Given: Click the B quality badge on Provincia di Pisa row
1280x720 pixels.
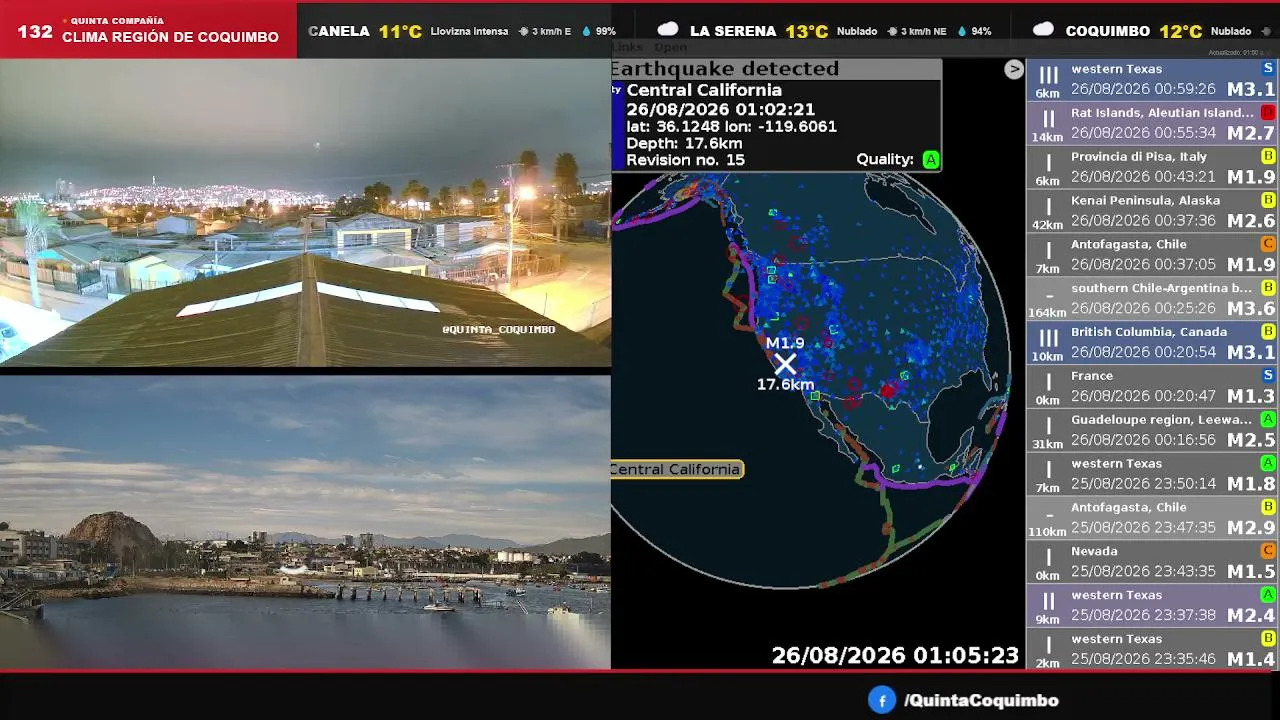Looking at the screenshot, I should tap(1268, 156).
